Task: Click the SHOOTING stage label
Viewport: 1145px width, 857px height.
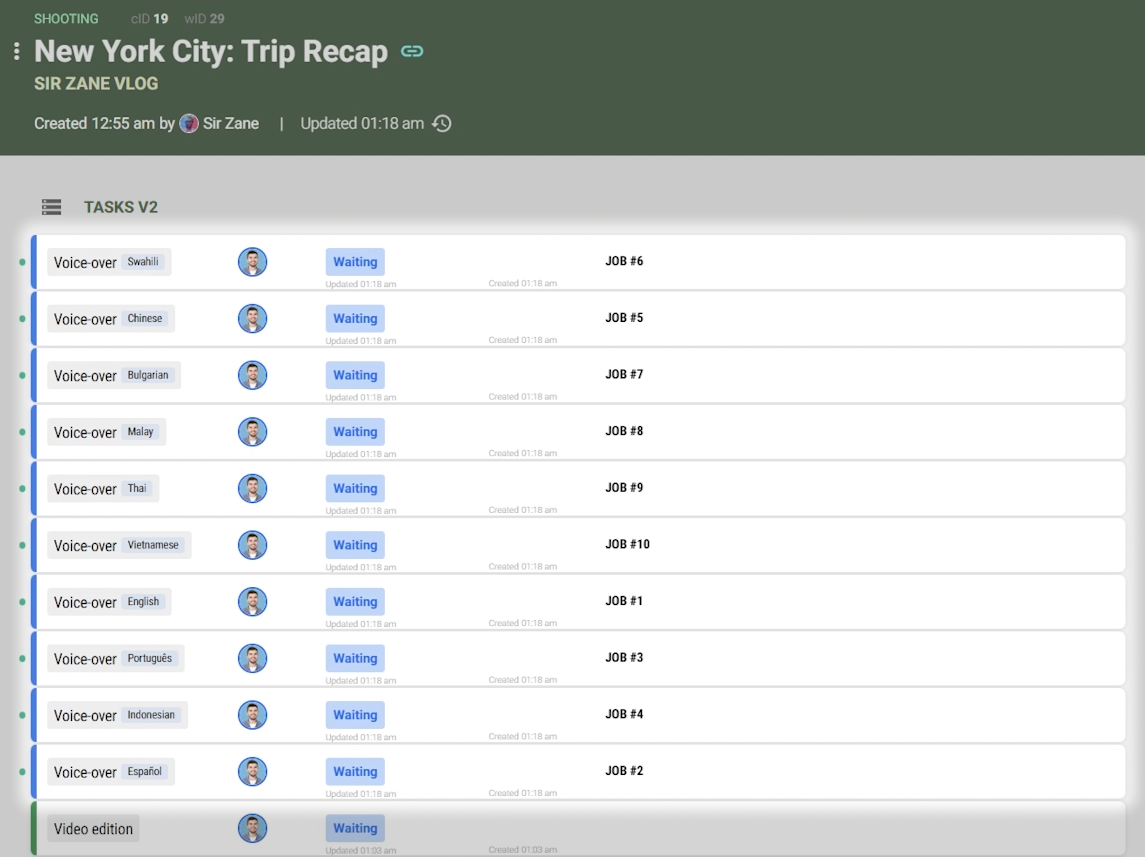Action: 66,19
